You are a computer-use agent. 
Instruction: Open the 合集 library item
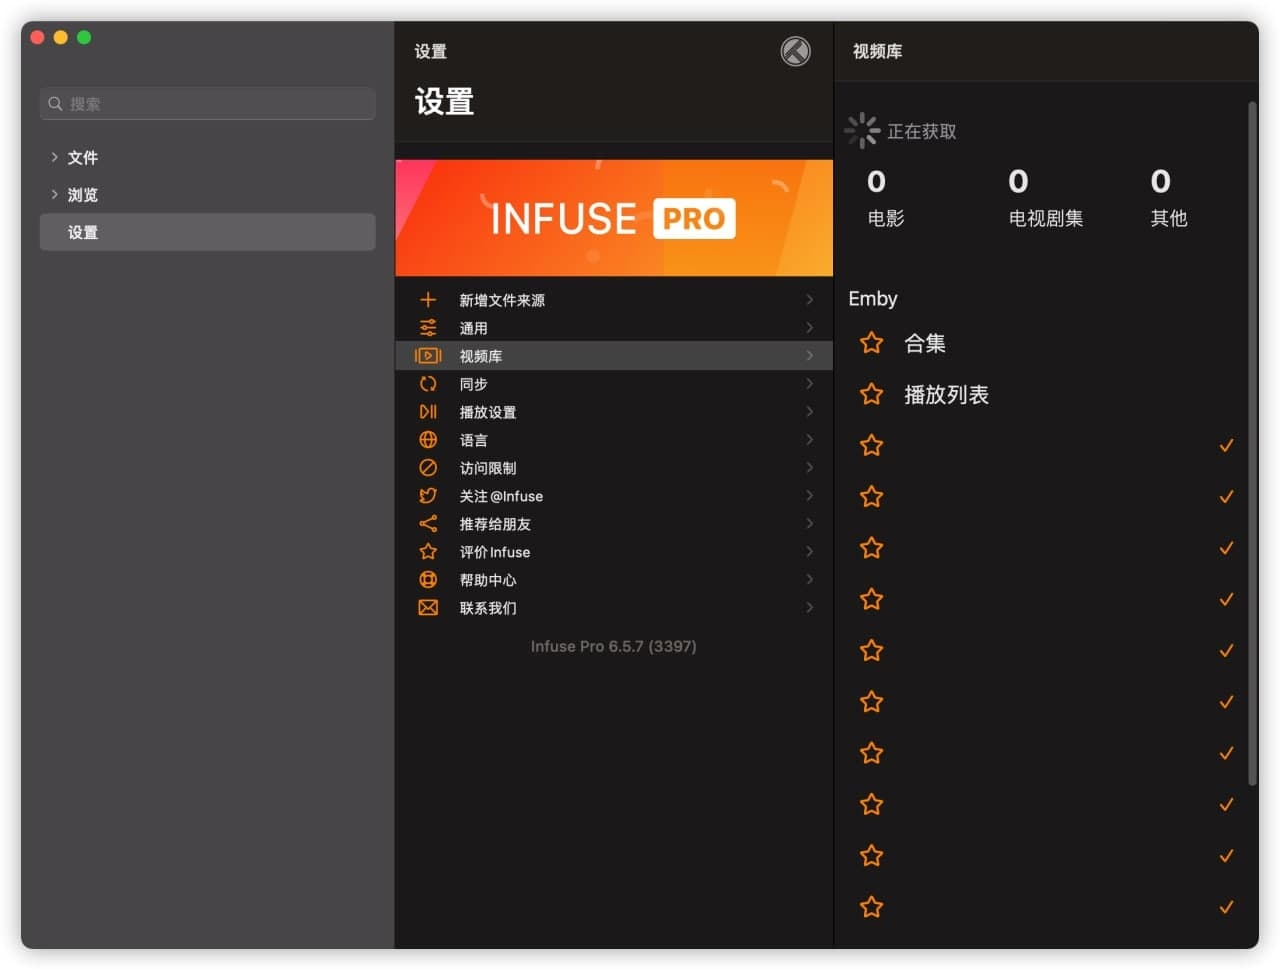1046,343
